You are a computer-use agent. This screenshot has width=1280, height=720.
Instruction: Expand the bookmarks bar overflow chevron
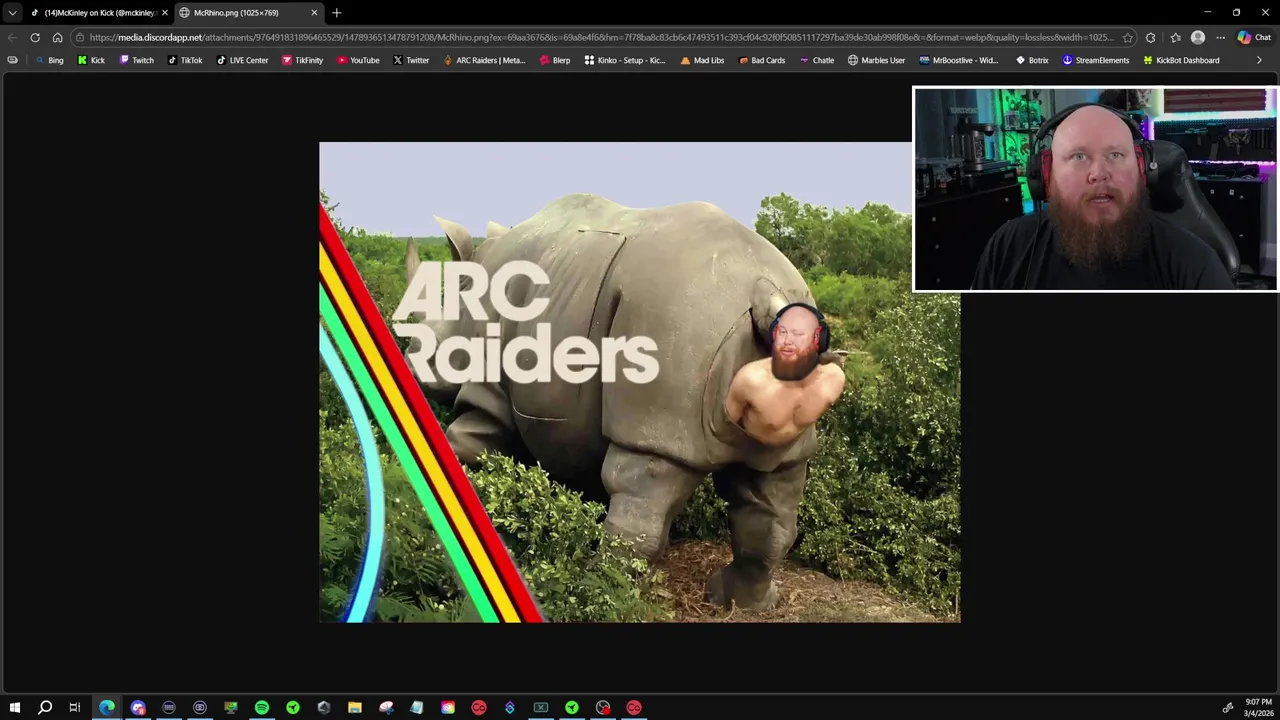(1259, 60)
